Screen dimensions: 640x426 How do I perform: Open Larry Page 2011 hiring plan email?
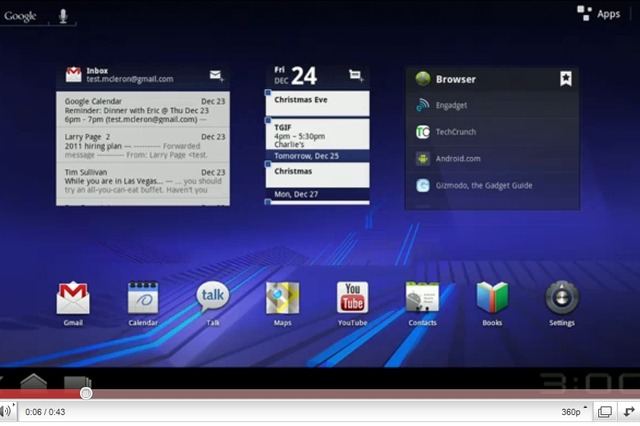(x=143, y=145)
